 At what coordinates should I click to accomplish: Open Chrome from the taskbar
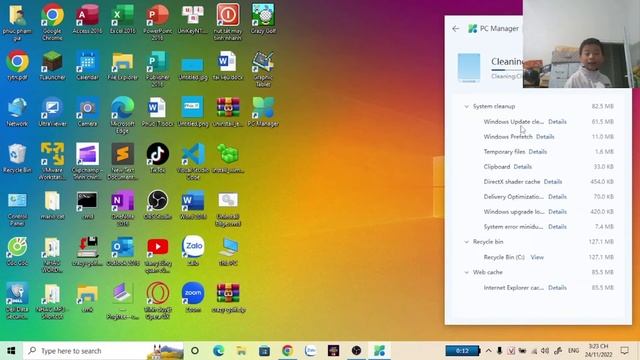pyautogui.click(x=287, y=351)
